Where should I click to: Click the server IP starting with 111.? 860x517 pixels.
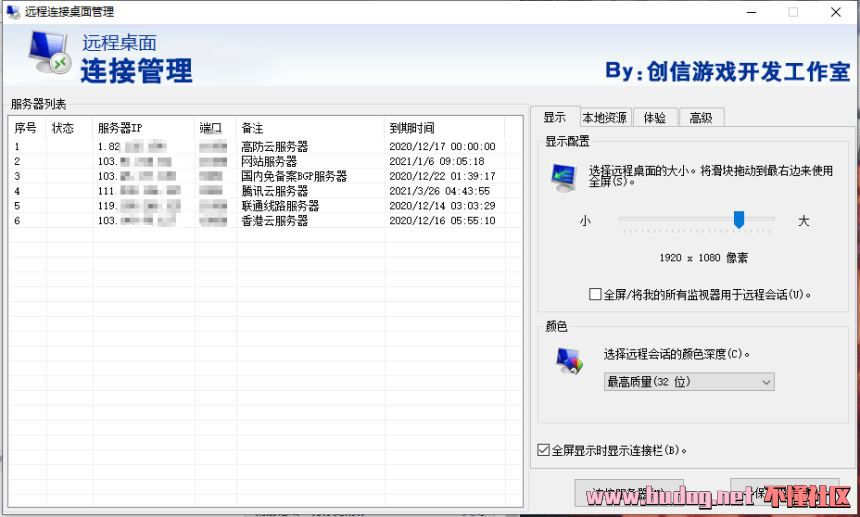coord(139,191)
